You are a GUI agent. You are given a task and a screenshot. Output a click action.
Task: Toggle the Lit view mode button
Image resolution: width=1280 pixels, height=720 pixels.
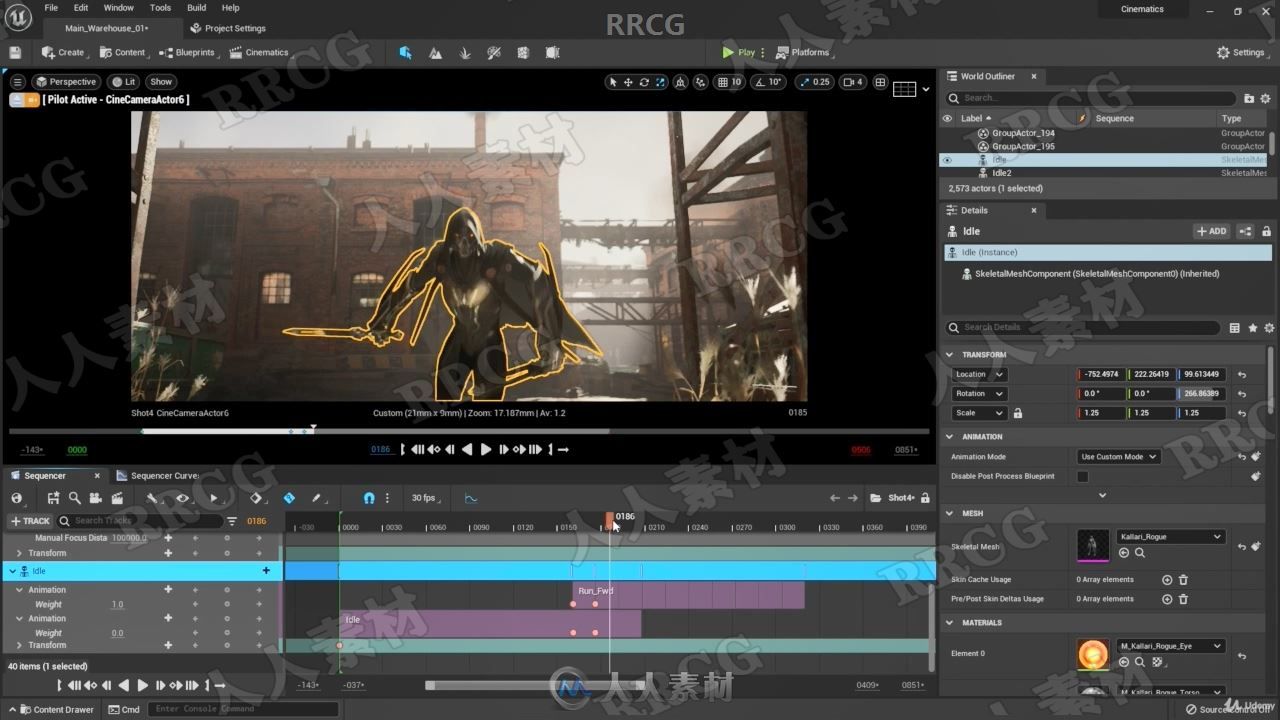pyautogui.click(x=124, y=82)
